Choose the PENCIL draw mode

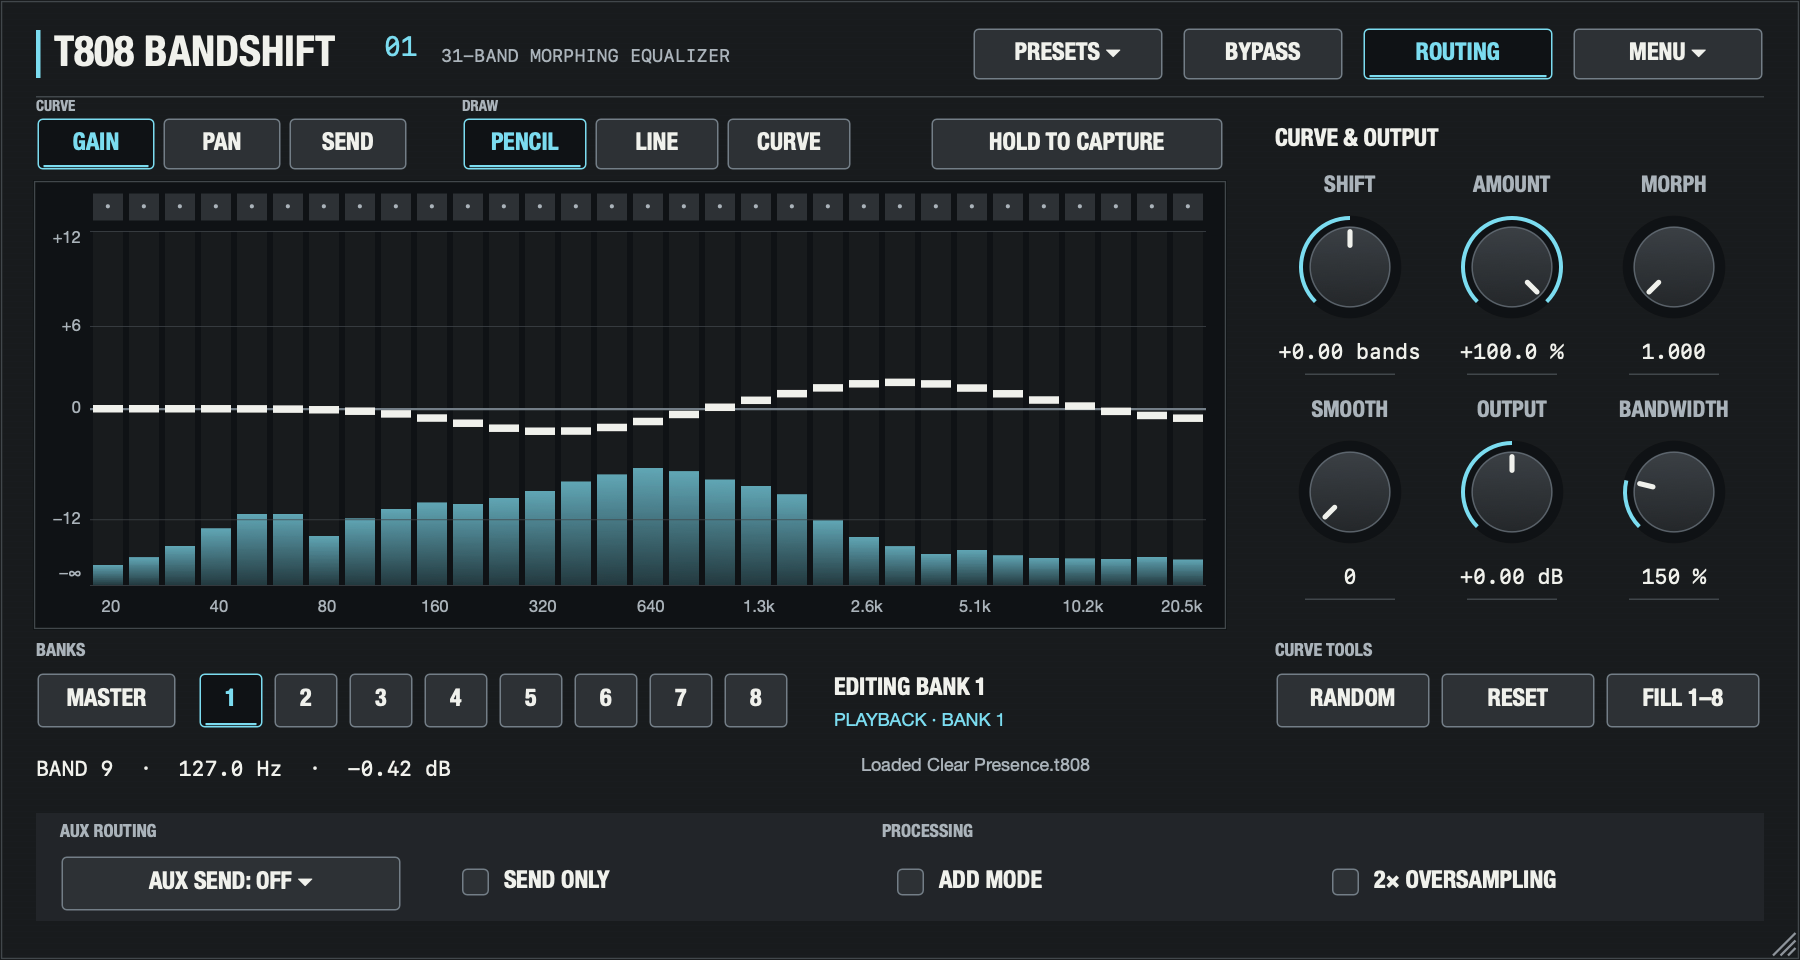(525, 143)
